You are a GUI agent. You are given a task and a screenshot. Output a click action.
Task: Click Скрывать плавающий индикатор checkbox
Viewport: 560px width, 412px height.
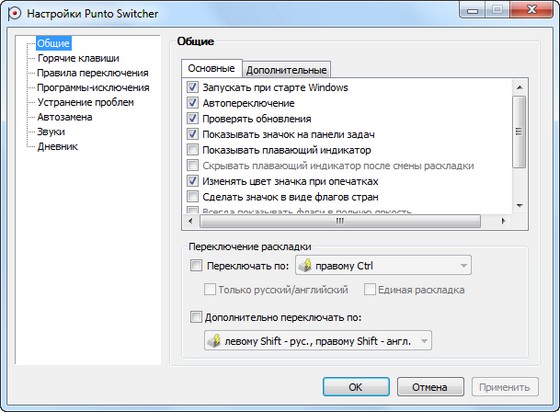click(x=192, y=165)
